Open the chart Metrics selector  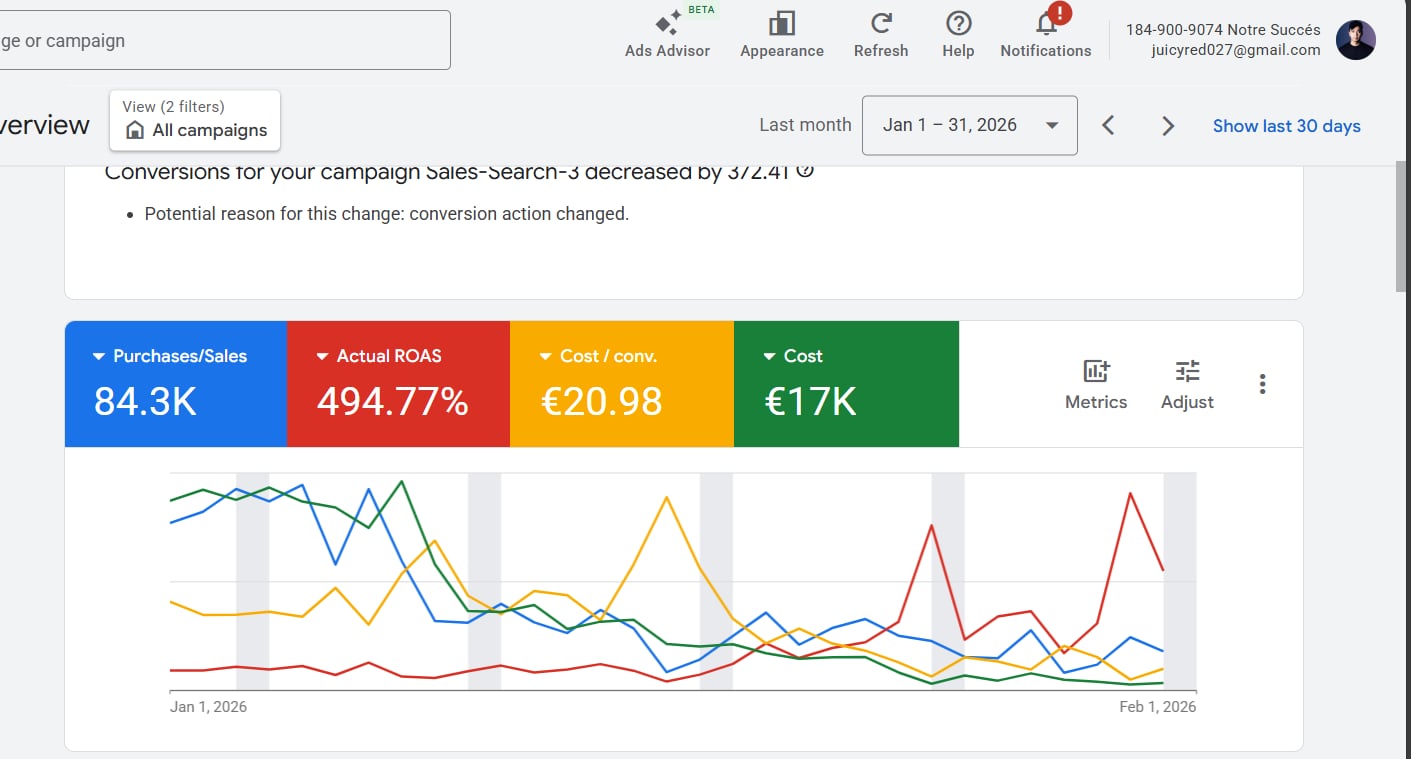point(1095,384)
